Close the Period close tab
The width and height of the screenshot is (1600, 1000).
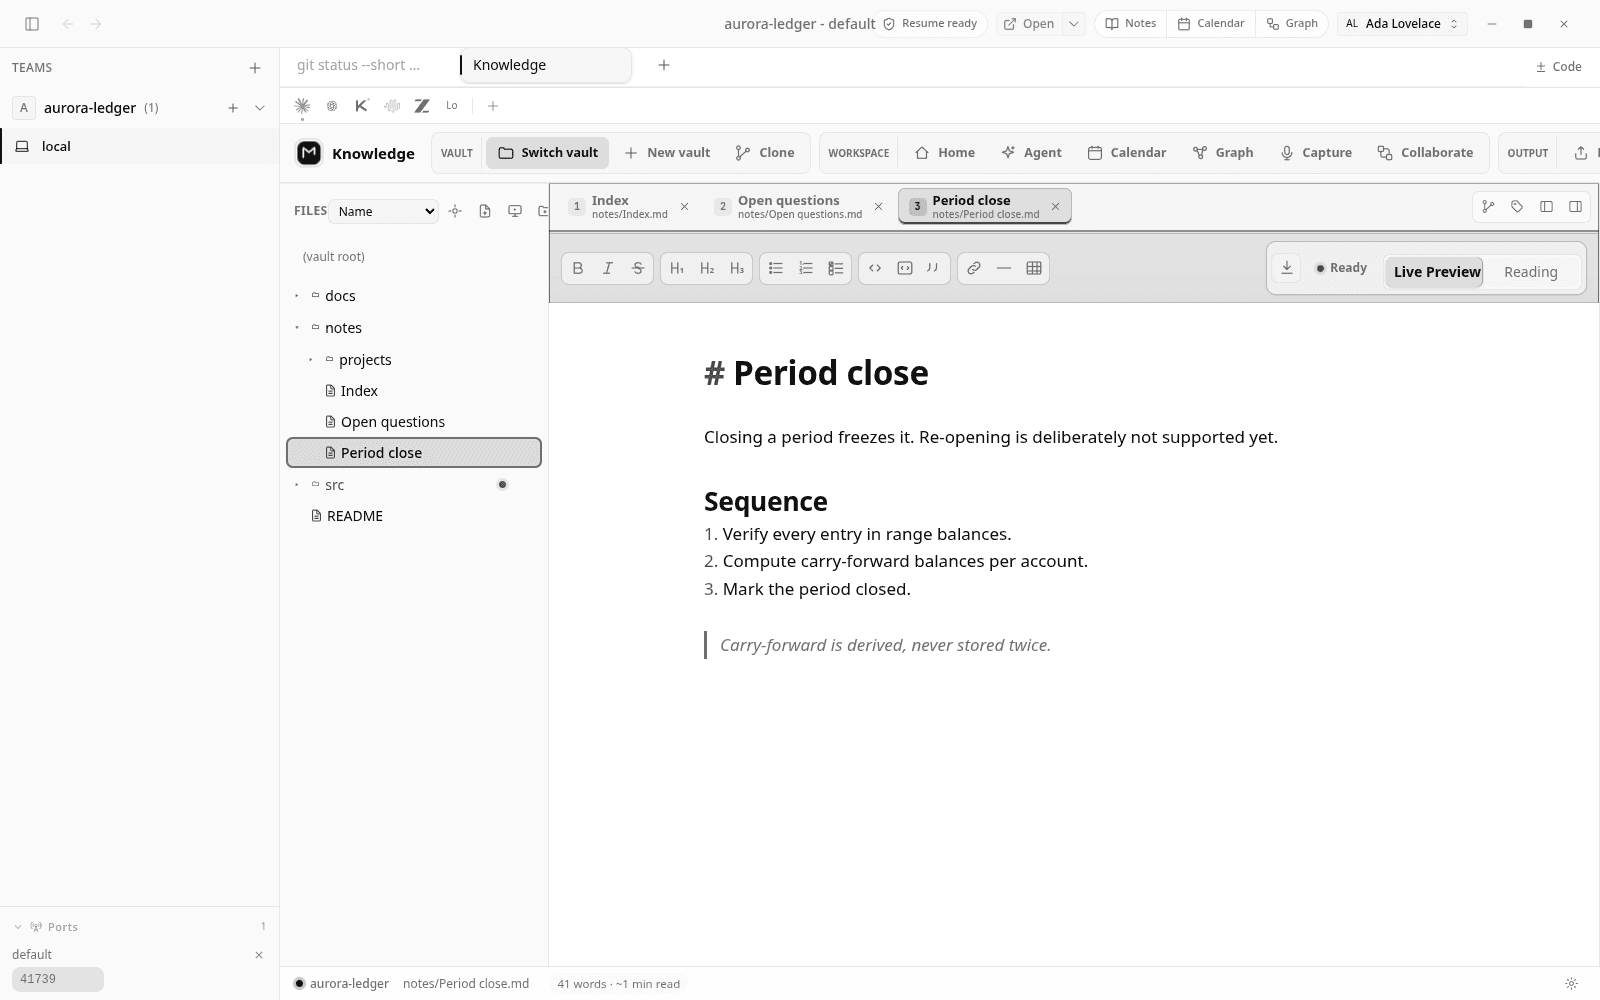pos(1055,207)
